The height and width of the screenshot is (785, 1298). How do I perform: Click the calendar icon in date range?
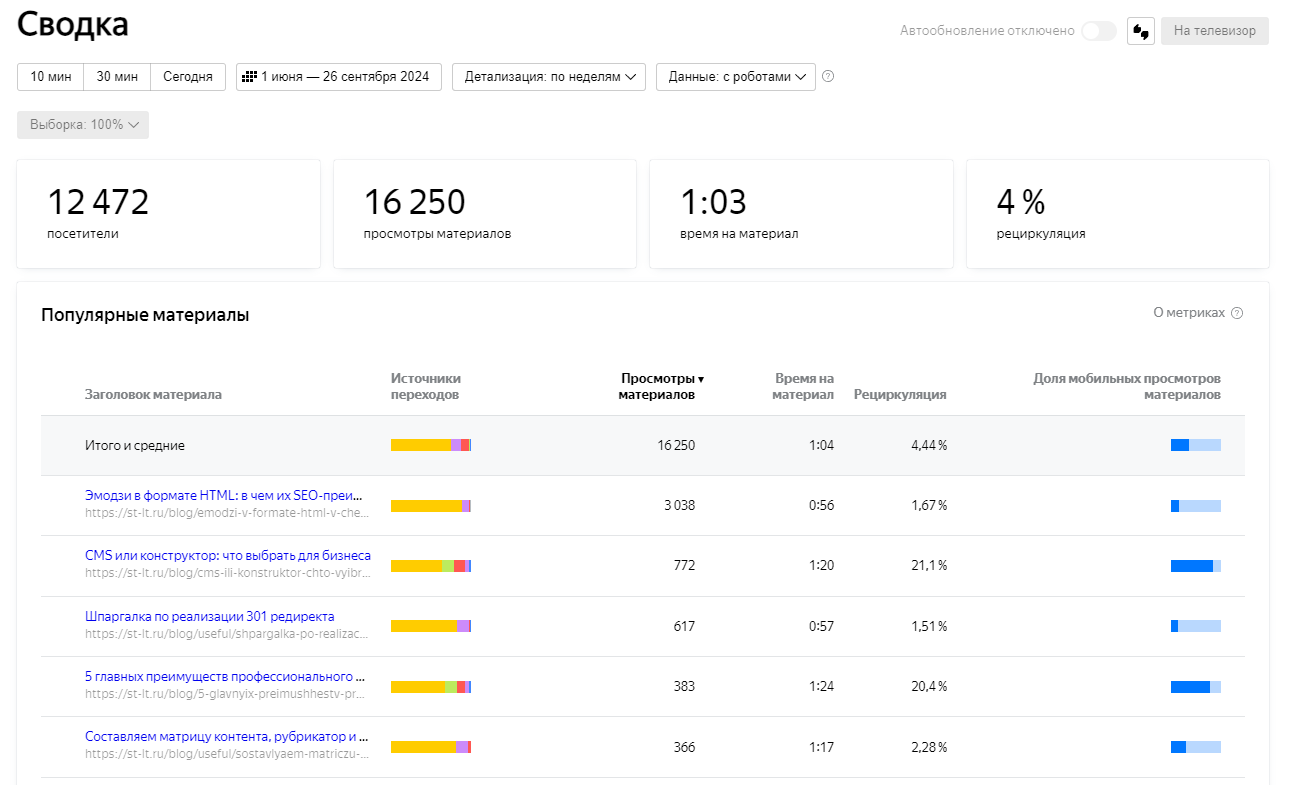pyautogui.click(x=250, y=77)
